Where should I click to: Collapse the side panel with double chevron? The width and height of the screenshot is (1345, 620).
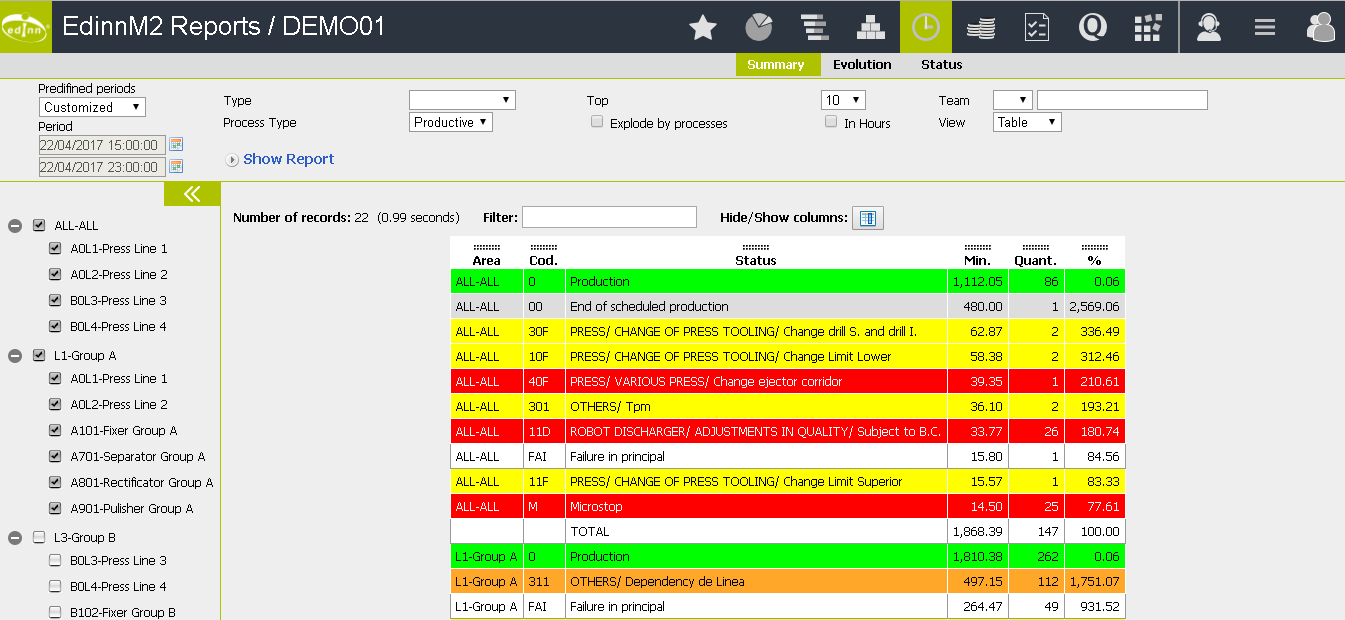[x=192, y=194]
